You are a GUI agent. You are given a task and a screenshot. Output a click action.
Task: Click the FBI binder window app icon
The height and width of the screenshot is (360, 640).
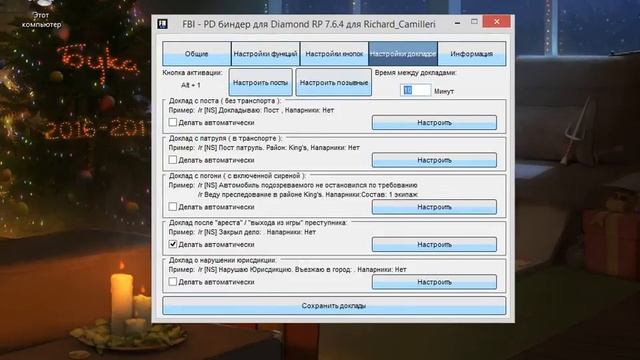162,24
